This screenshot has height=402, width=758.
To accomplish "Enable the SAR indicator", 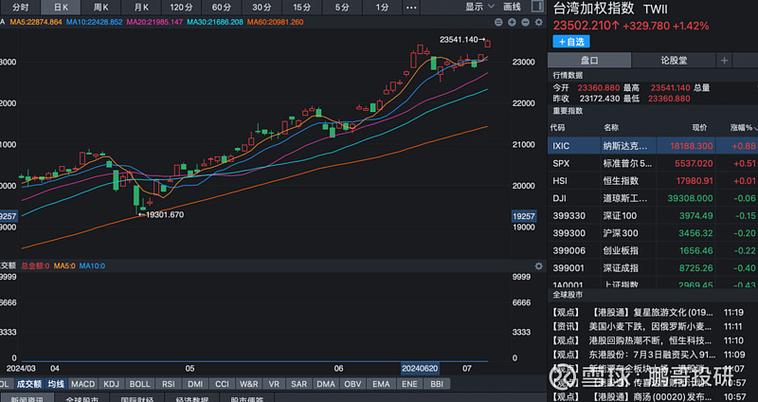I will pos(299,384).
